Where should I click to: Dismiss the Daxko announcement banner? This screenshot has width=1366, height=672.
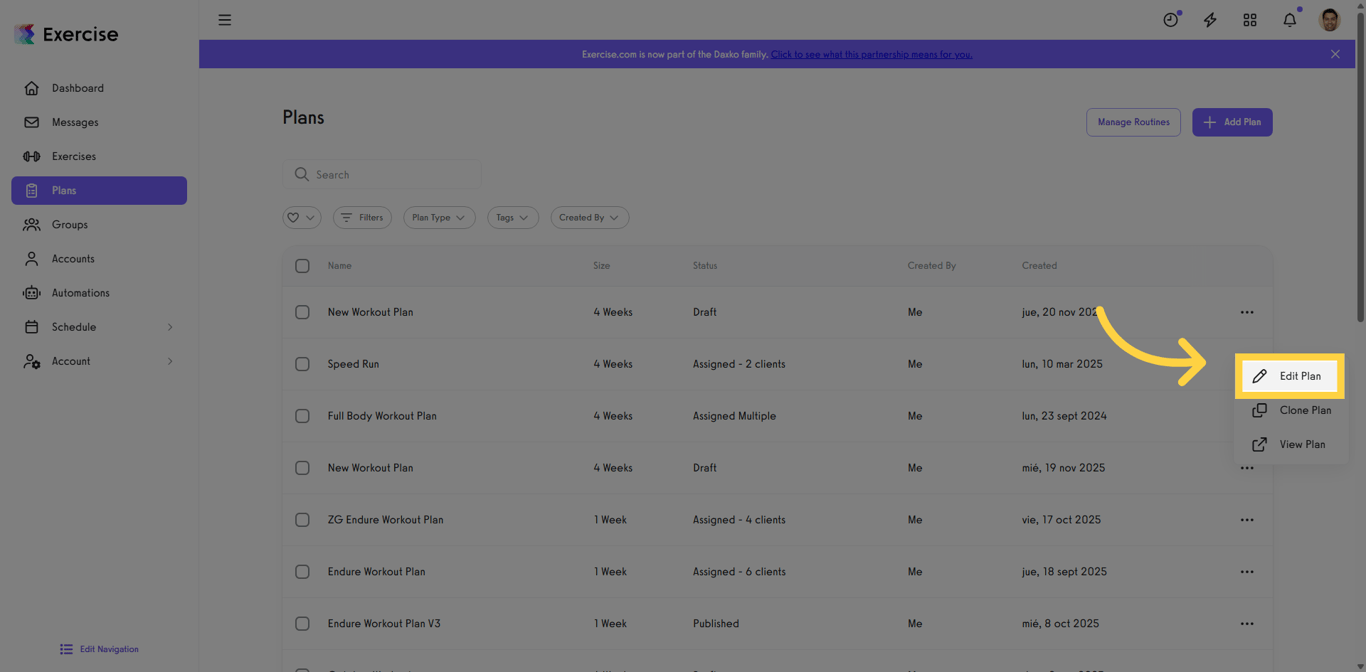(x=1335, y=54)
